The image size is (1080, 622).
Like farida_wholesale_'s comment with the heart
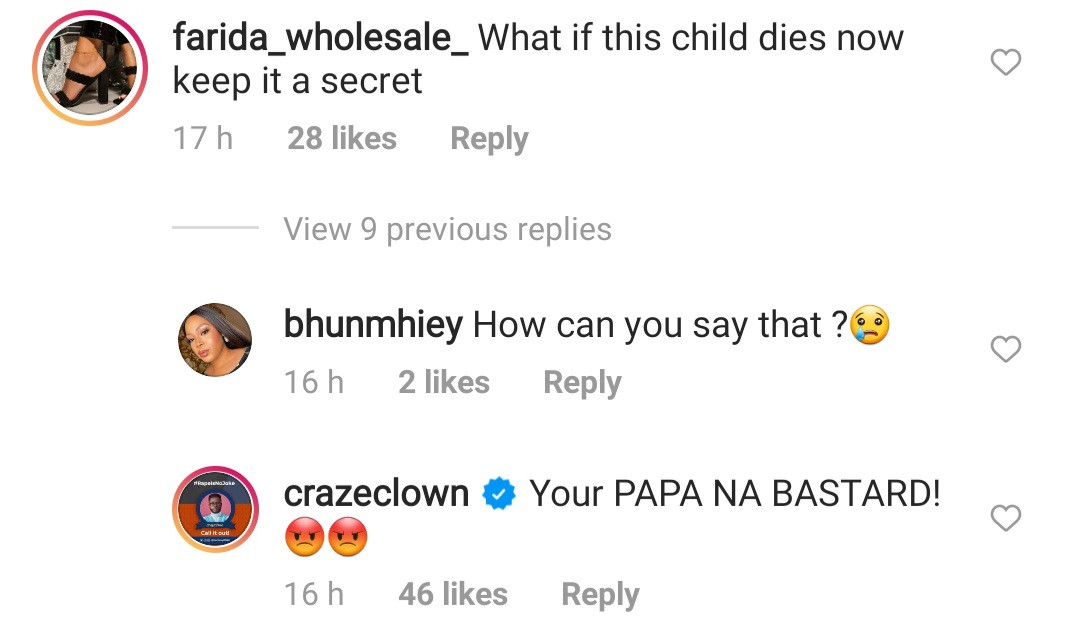tap(1005, 64)
